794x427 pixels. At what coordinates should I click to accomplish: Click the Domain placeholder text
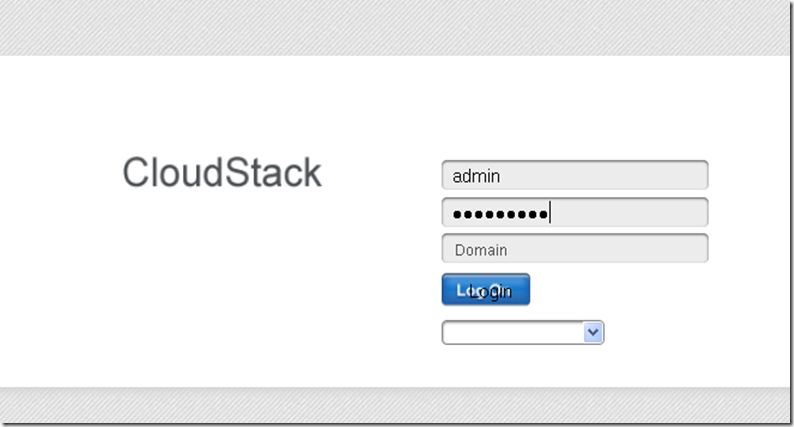481,250
